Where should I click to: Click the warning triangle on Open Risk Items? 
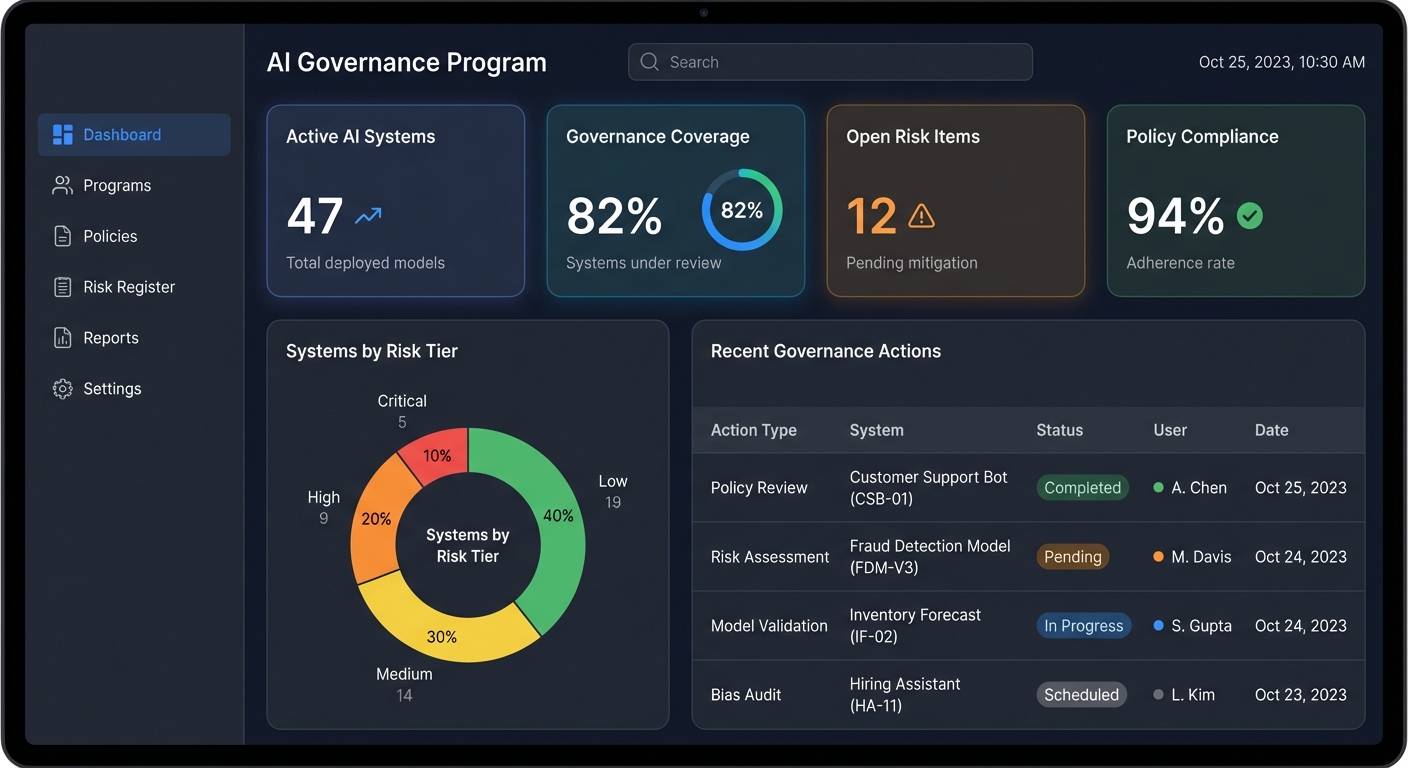pyautogui.click(x=920, y=215)
